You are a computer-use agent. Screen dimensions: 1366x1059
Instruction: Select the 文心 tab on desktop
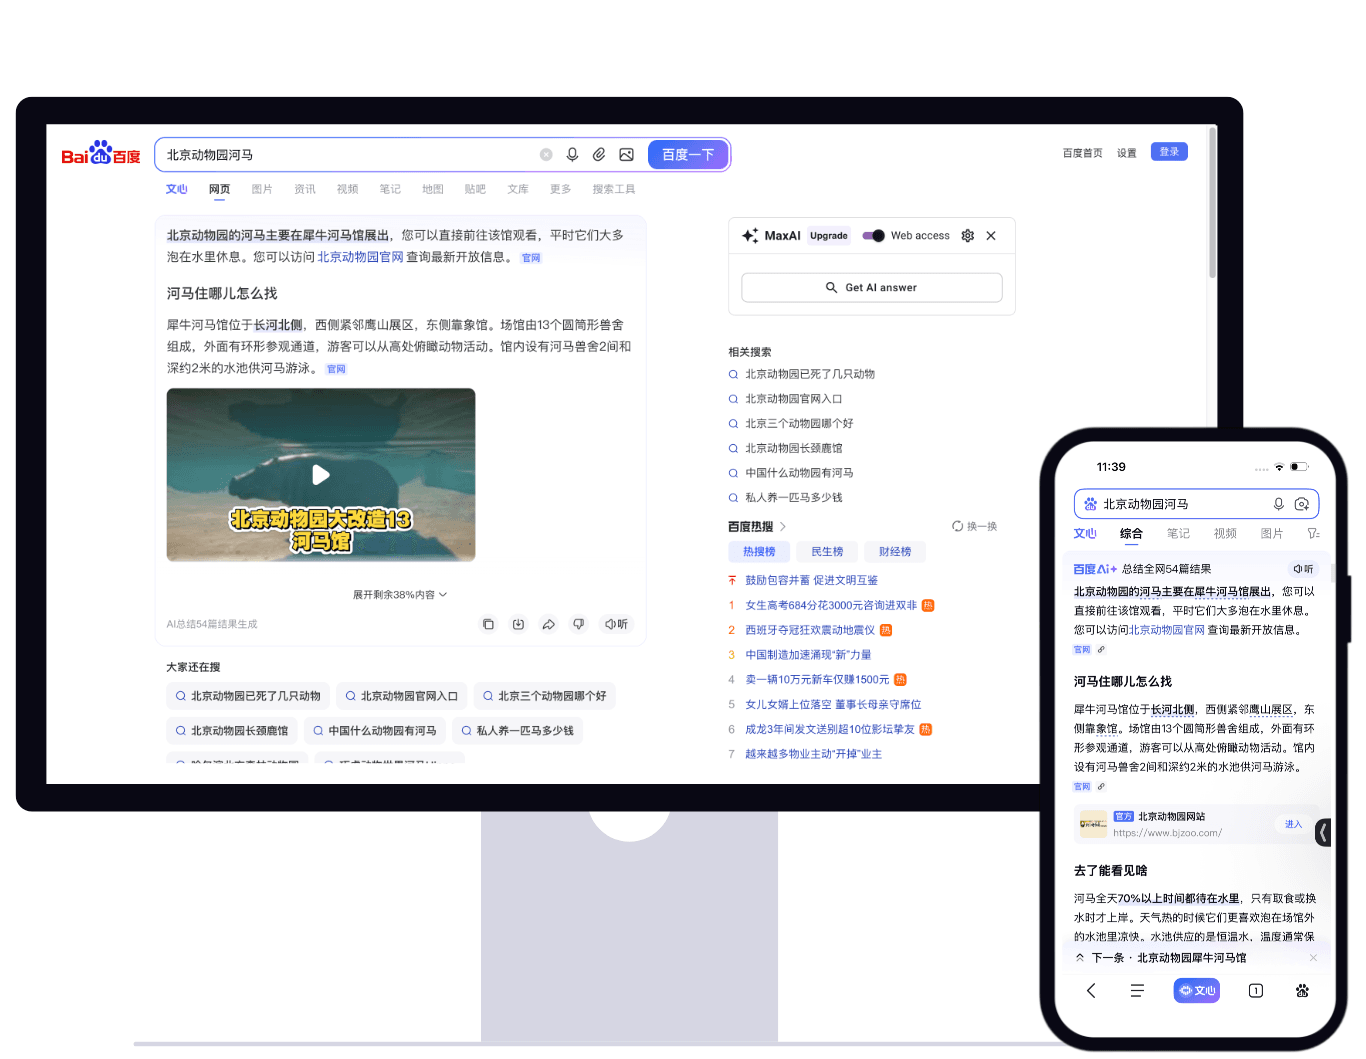click(177, 189)
